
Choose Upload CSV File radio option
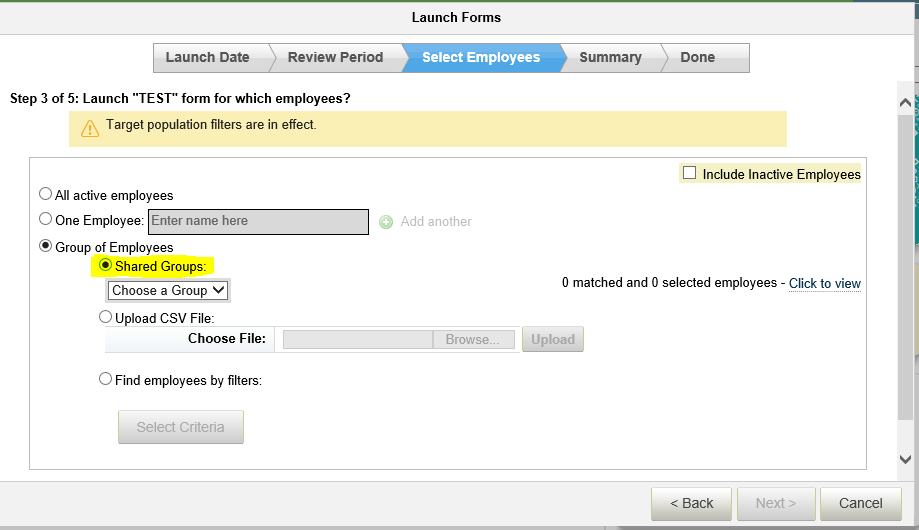[x=105, y=317]
